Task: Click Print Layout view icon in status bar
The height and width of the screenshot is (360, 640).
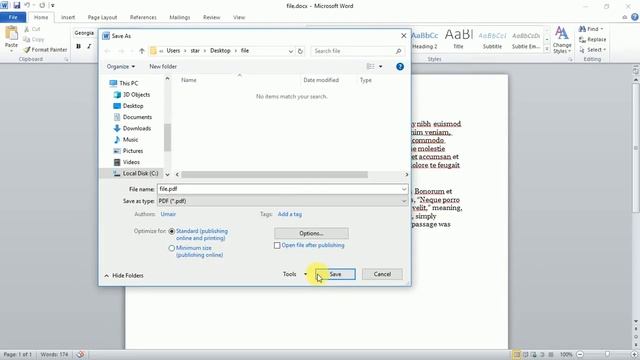Action: (517, 354)
